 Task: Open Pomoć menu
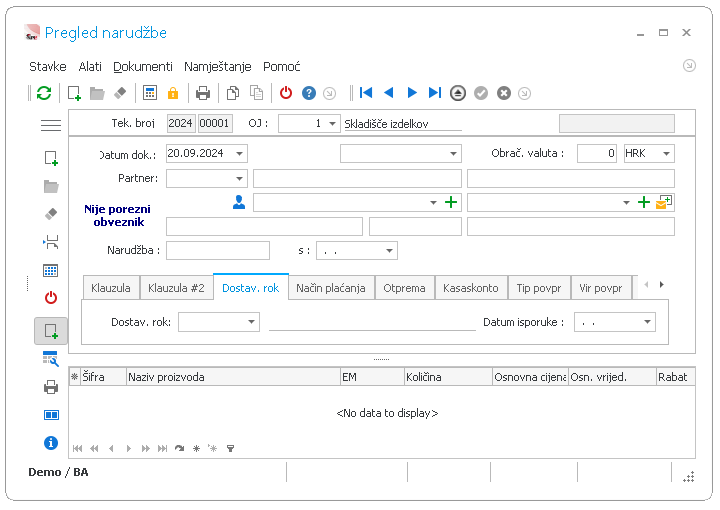pos(281,67)
